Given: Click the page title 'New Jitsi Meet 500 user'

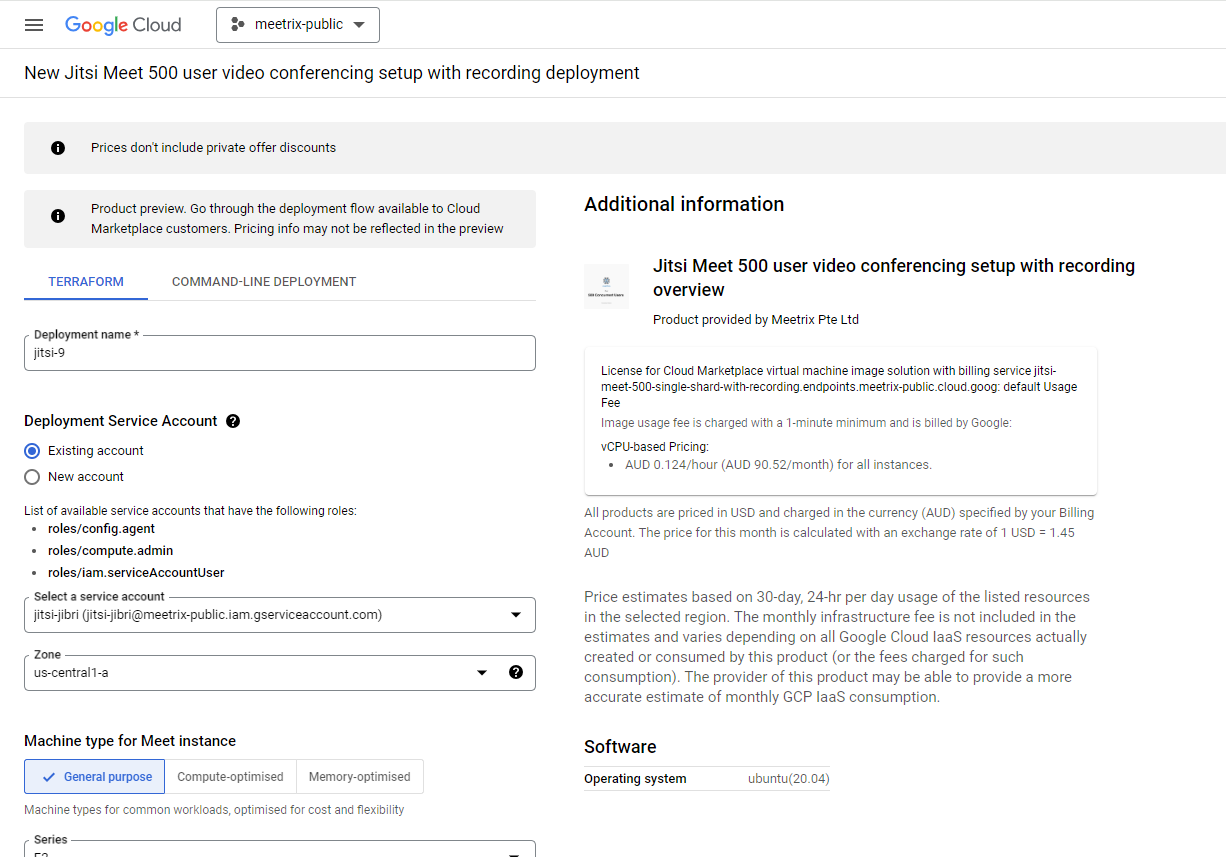Looking at the screenshot, I should click(x=332, y=73).
